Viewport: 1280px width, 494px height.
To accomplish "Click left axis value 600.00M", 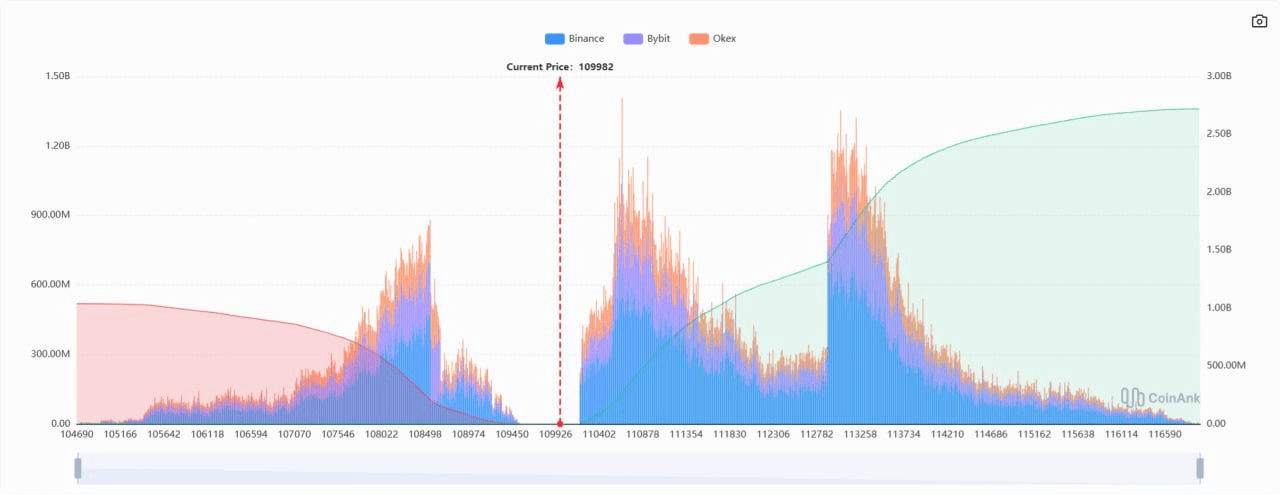I will [52, 285].
